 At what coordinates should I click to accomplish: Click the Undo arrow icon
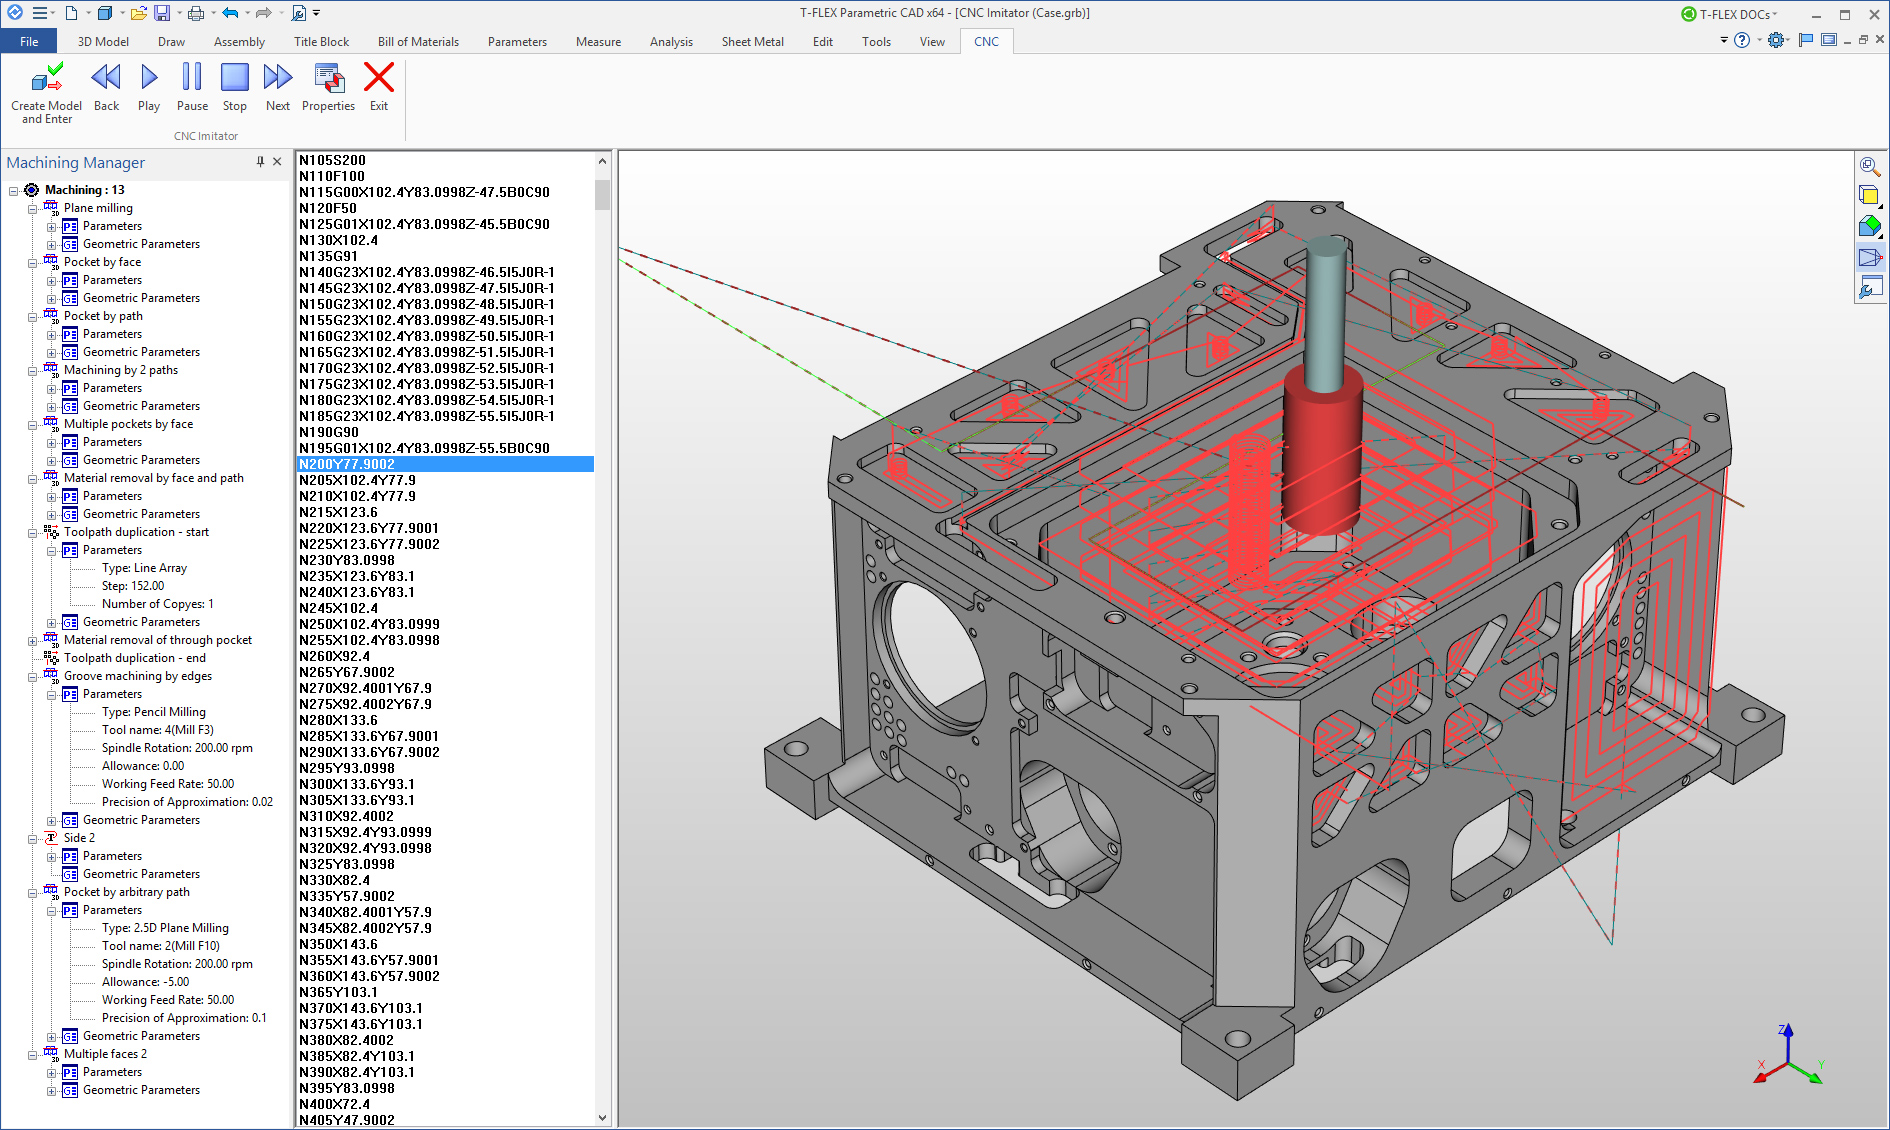(230, 13)
